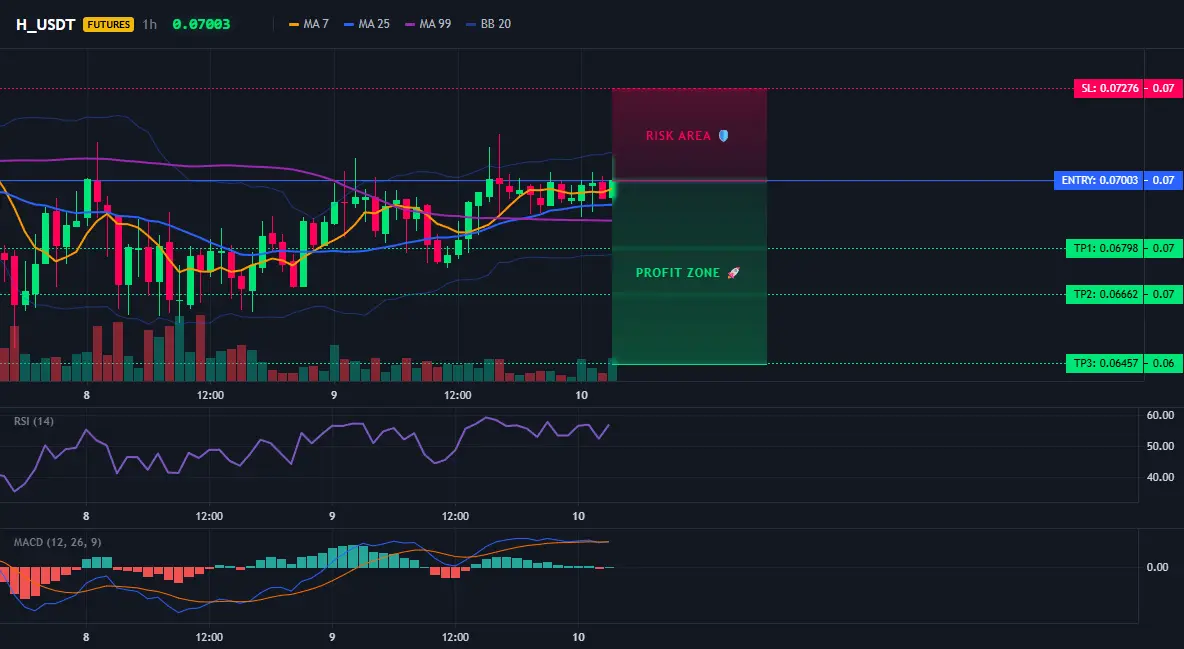The height and width of the screenshot is (649, 1184).
Task: Click the green 0.07 axis tag beside TP2
Action: coord(1164,295)
